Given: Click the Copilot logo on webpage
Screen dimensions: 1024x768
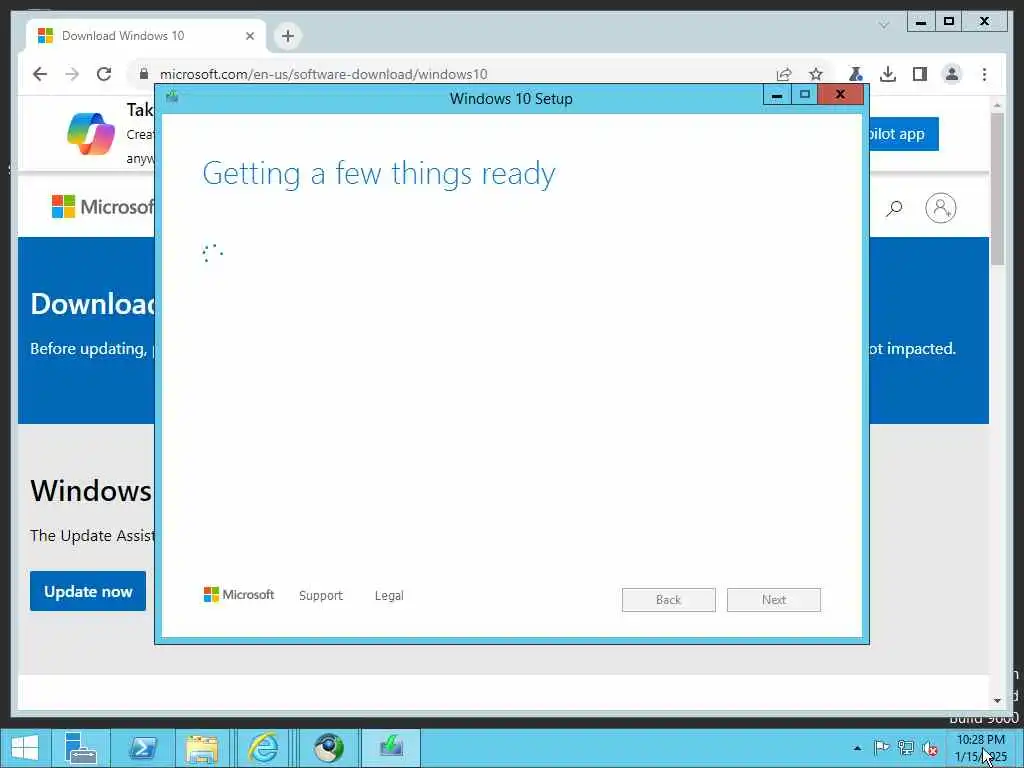Looking at the screenshot, I should click(91, 134).
